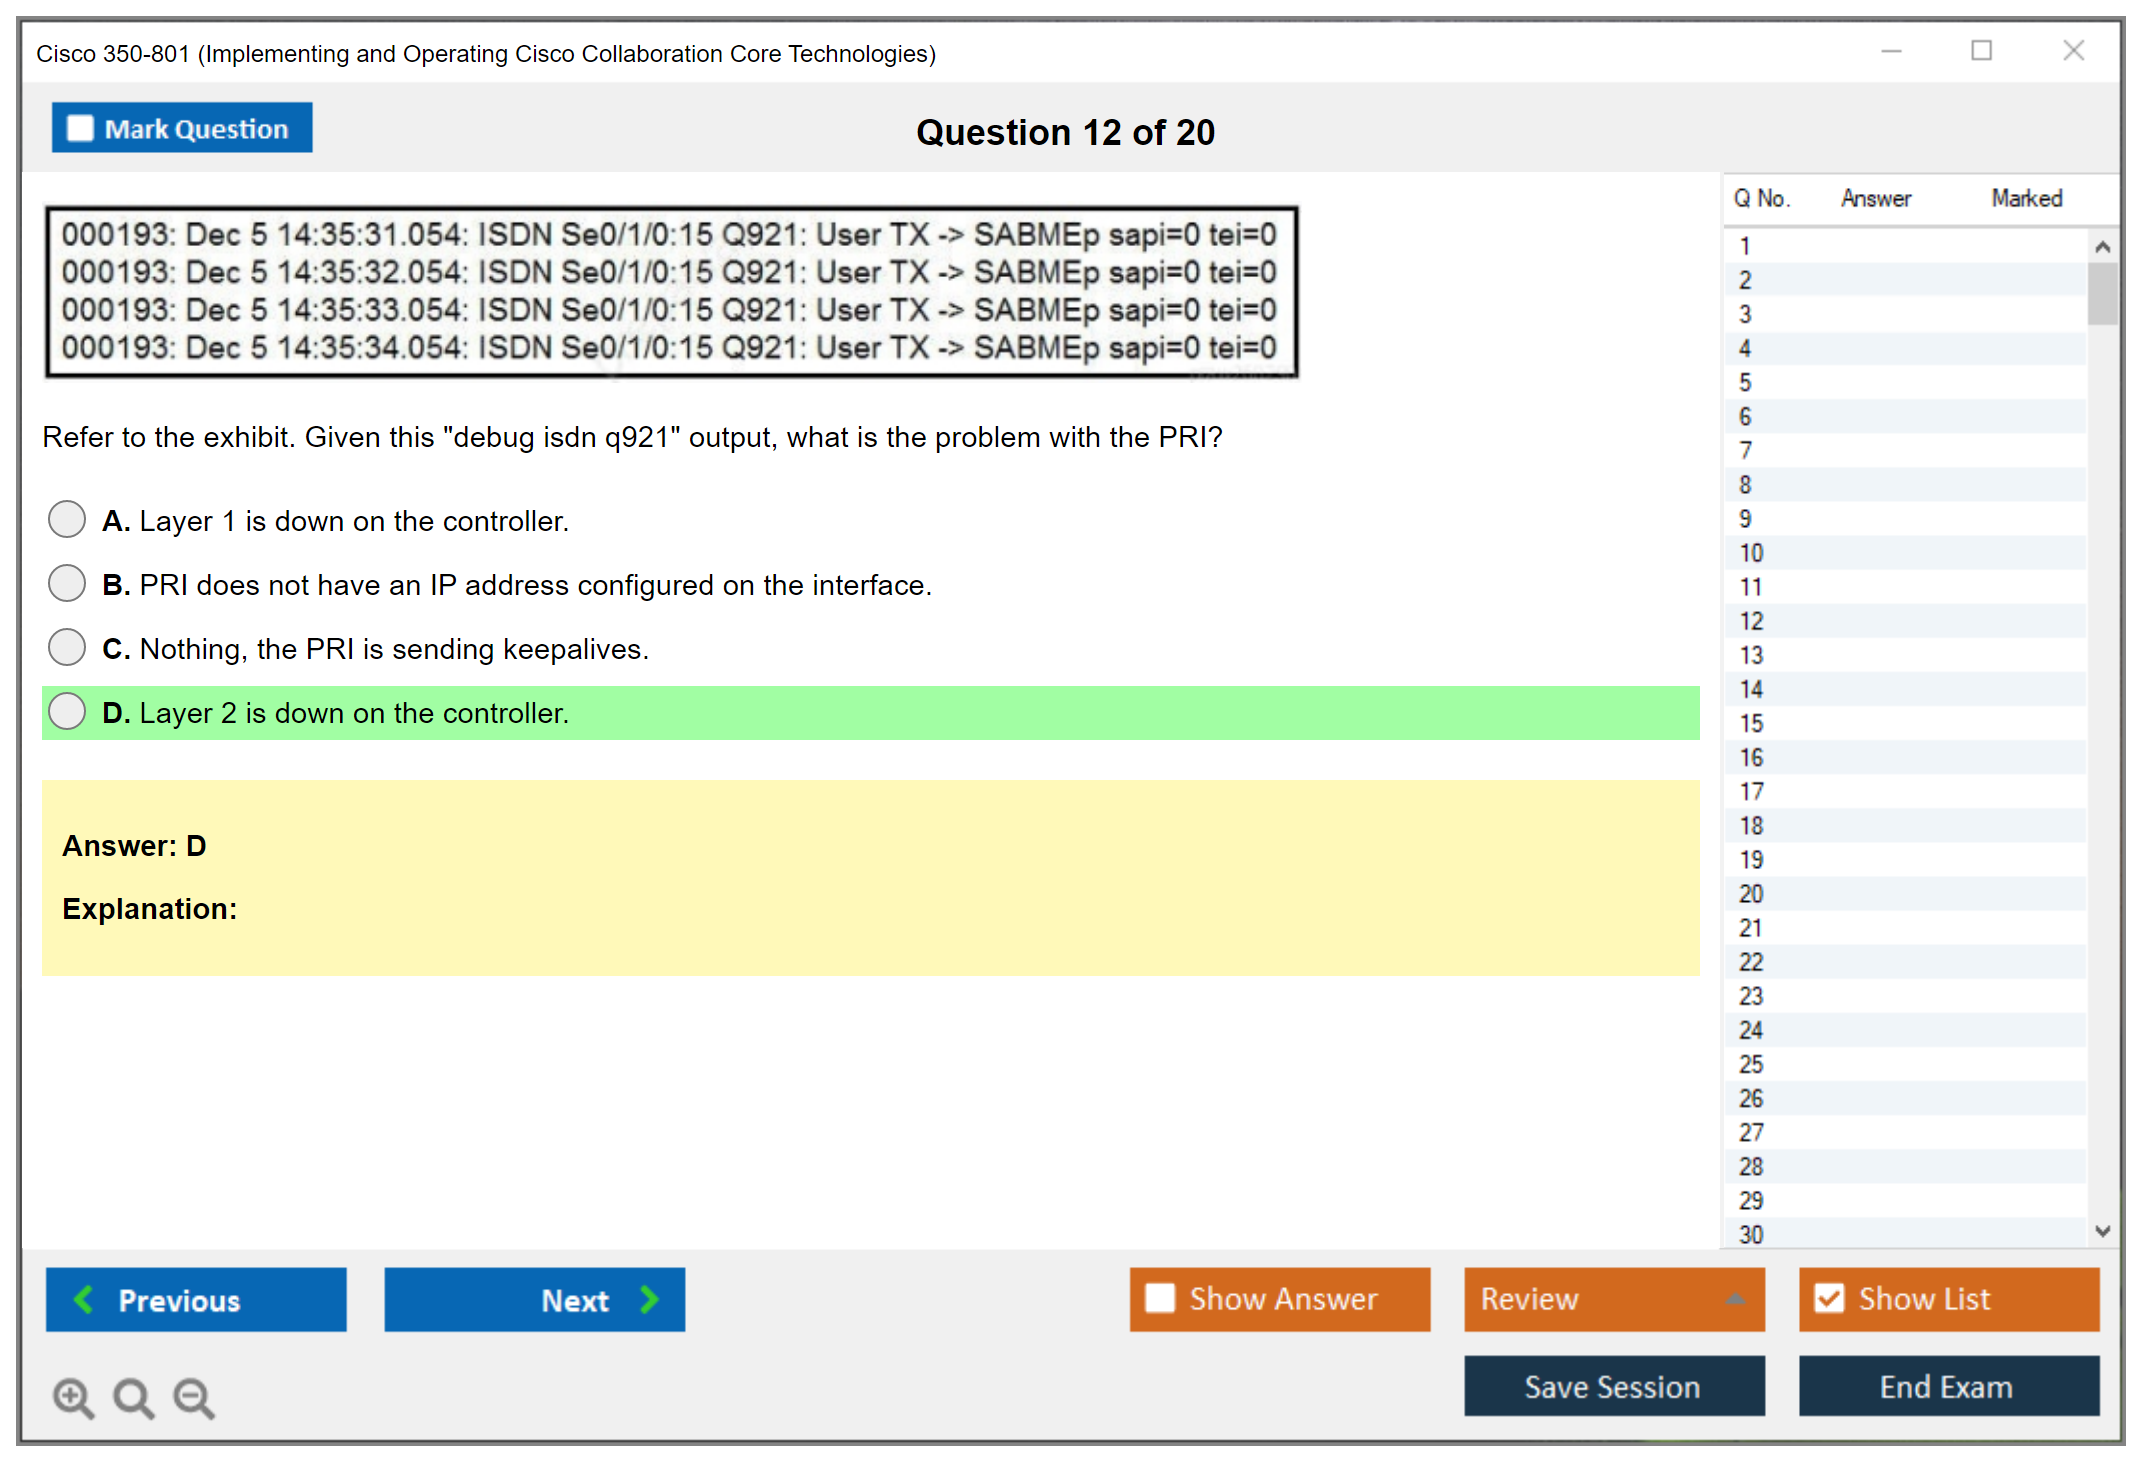This screenshot has width=2150, height=1470.
Task: Uncheck the Show List checkbox
Action: pos(1829,1298)
